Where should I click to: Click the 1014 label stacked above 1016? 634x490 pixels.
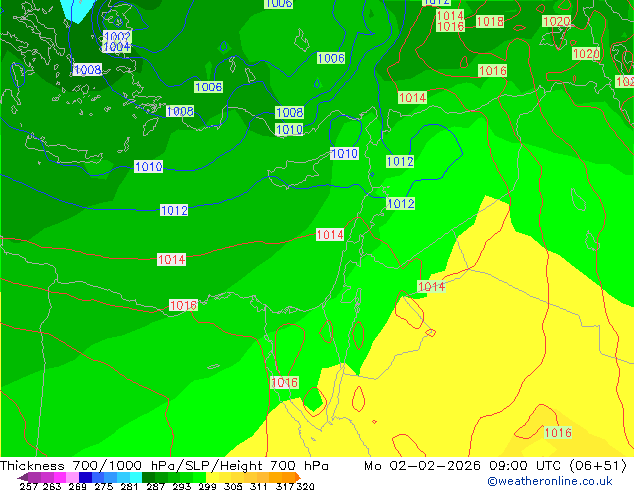[x=450, y=16]
